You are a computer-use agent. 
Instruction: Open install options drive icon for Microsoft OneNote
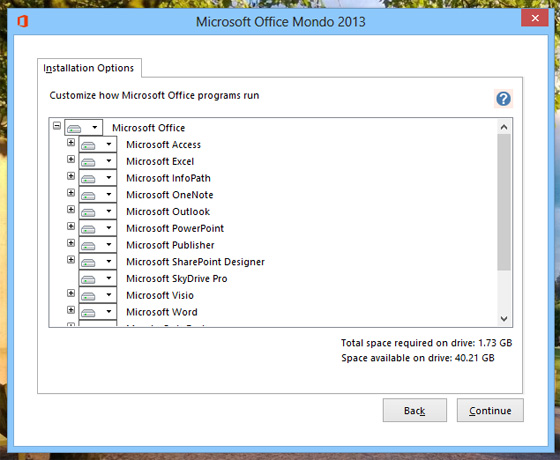88,195
